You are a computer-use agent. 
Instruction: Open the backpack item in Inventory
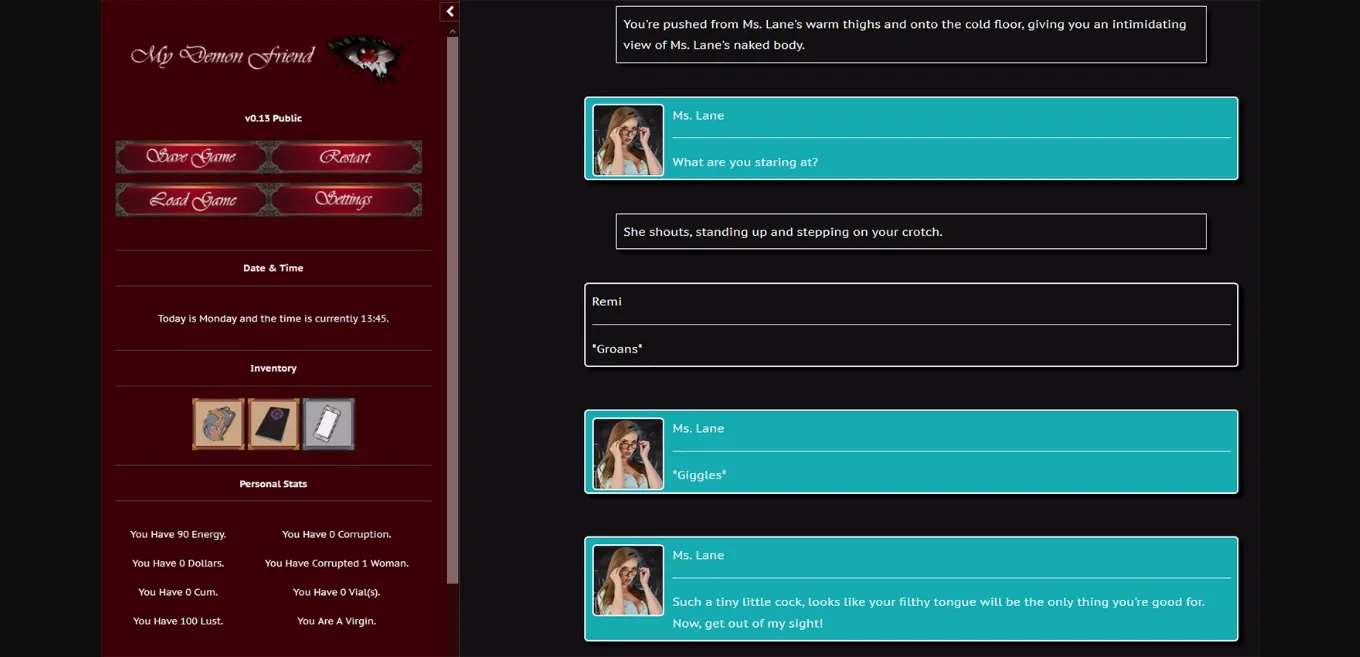tap(218, 423)
